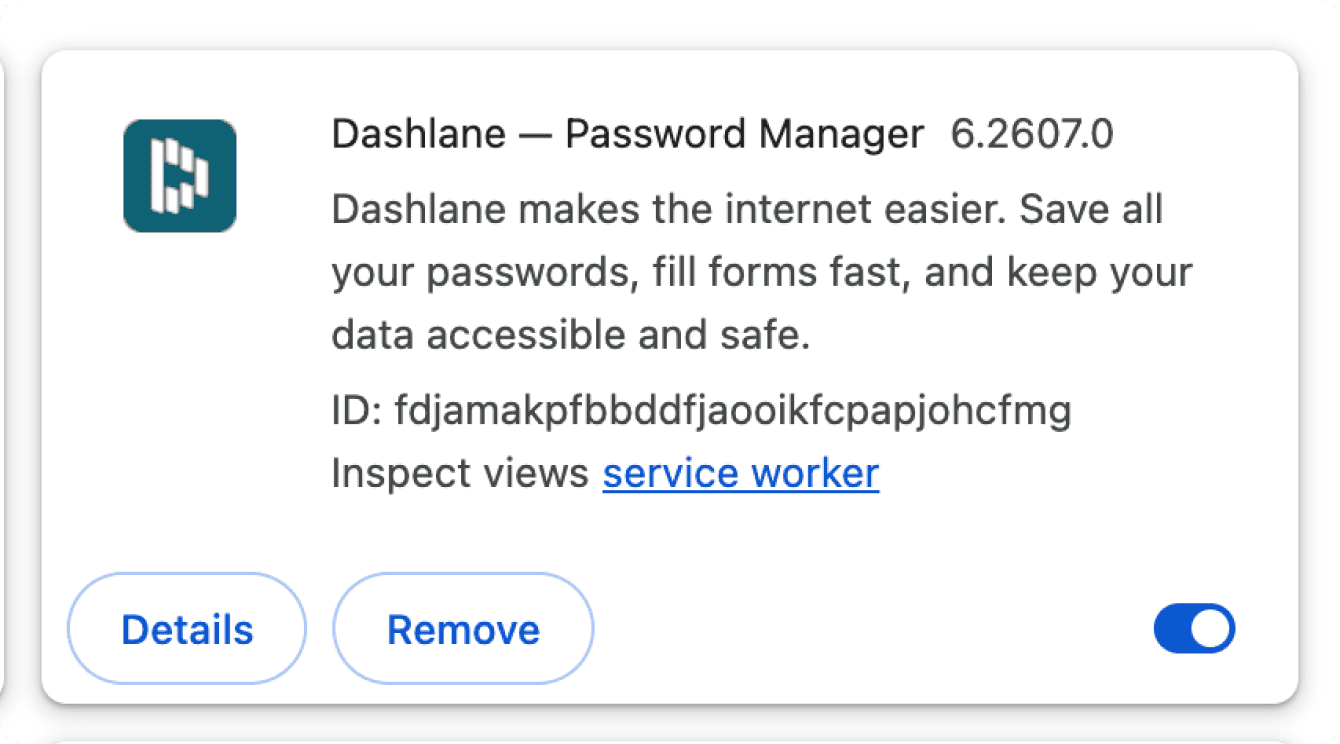This screenshot has height=744, width=1340.
Task: Click the extension ID string fdjamakpfbbddfjaooikfcpapjohcfmg
Action: click(733, 410)
